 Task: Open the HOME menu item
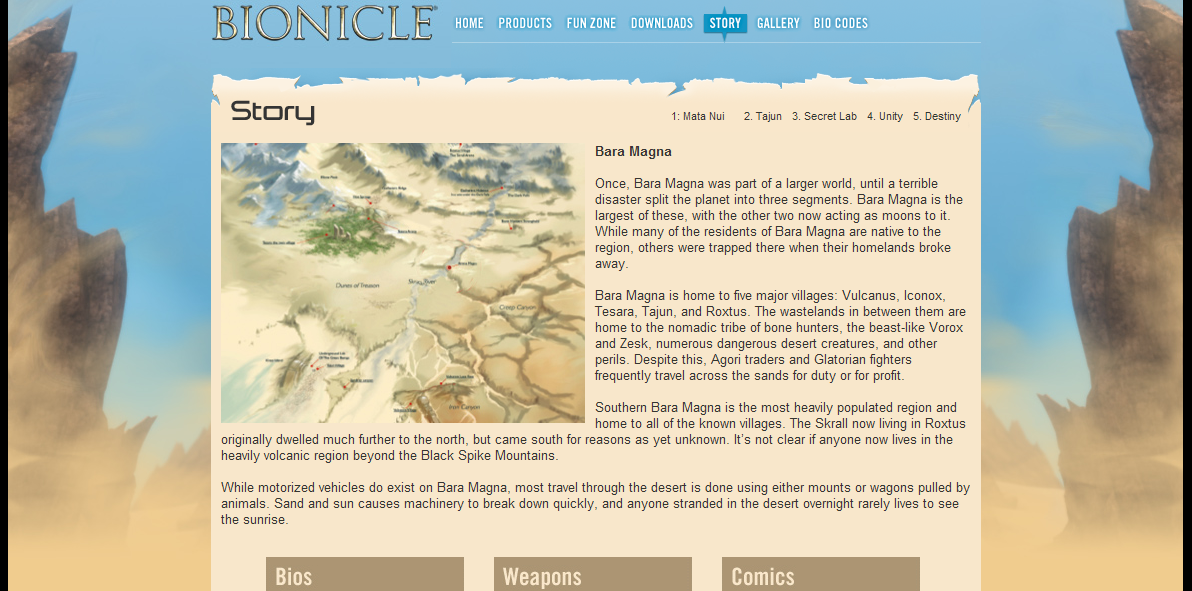coord(469,24)
